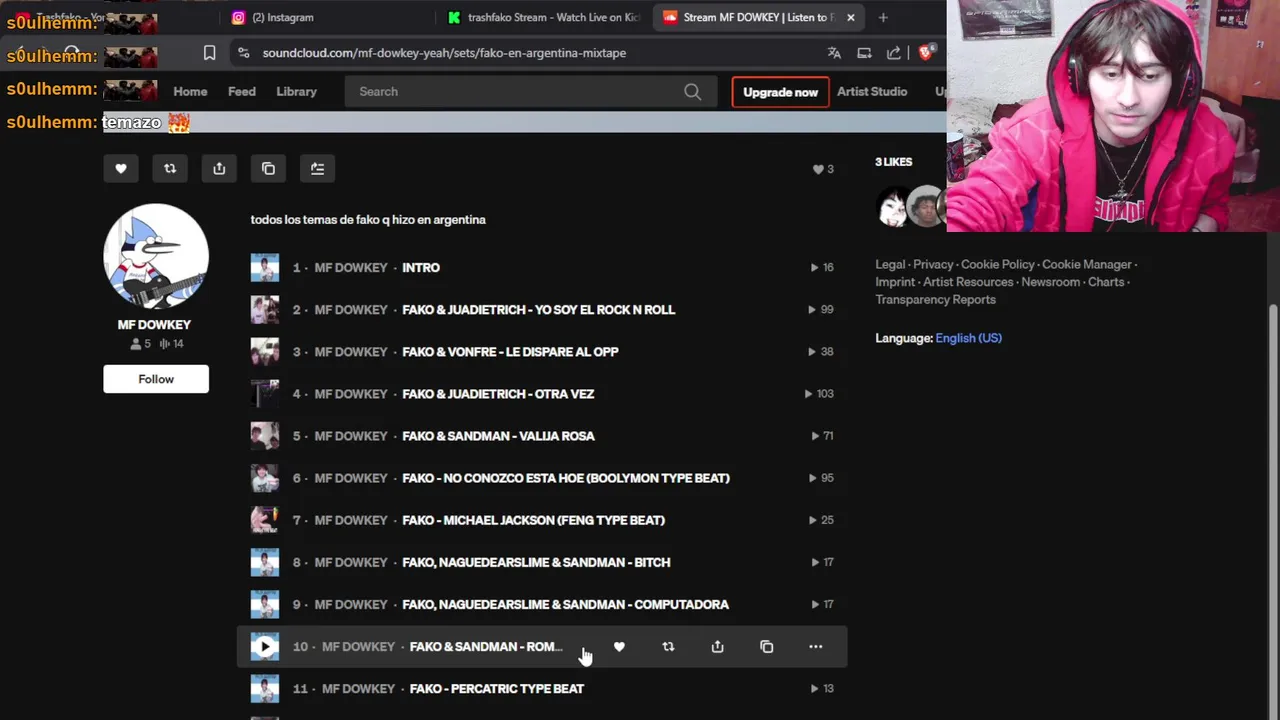1280x720 pixels.
Task: Open more options for track 10
Action: tap(815, 647)
